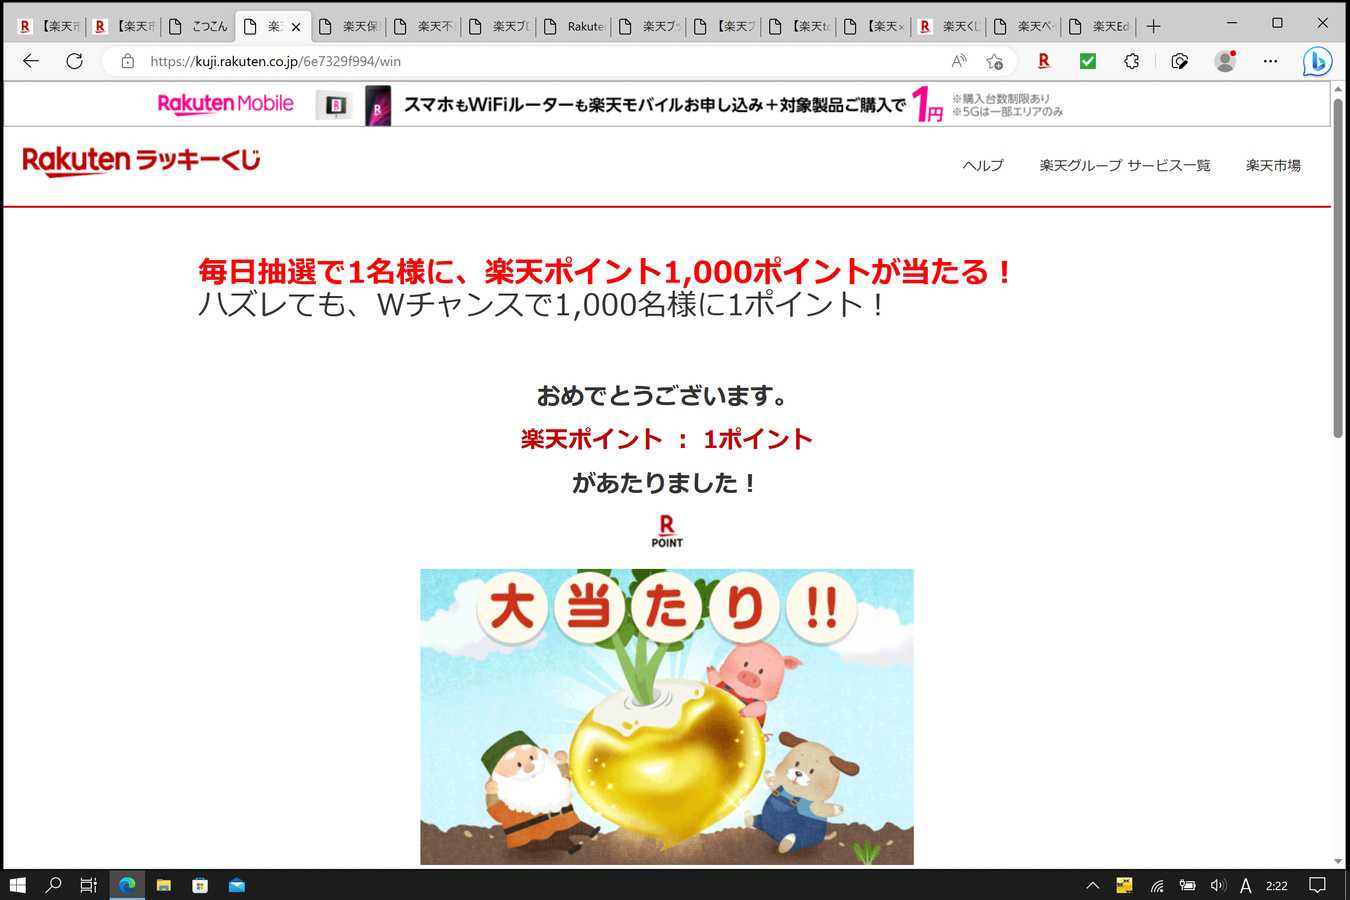The width and height of the screenshot is (1350, 900).
Task: Open a new browser tab
Action: [1153, 26]
